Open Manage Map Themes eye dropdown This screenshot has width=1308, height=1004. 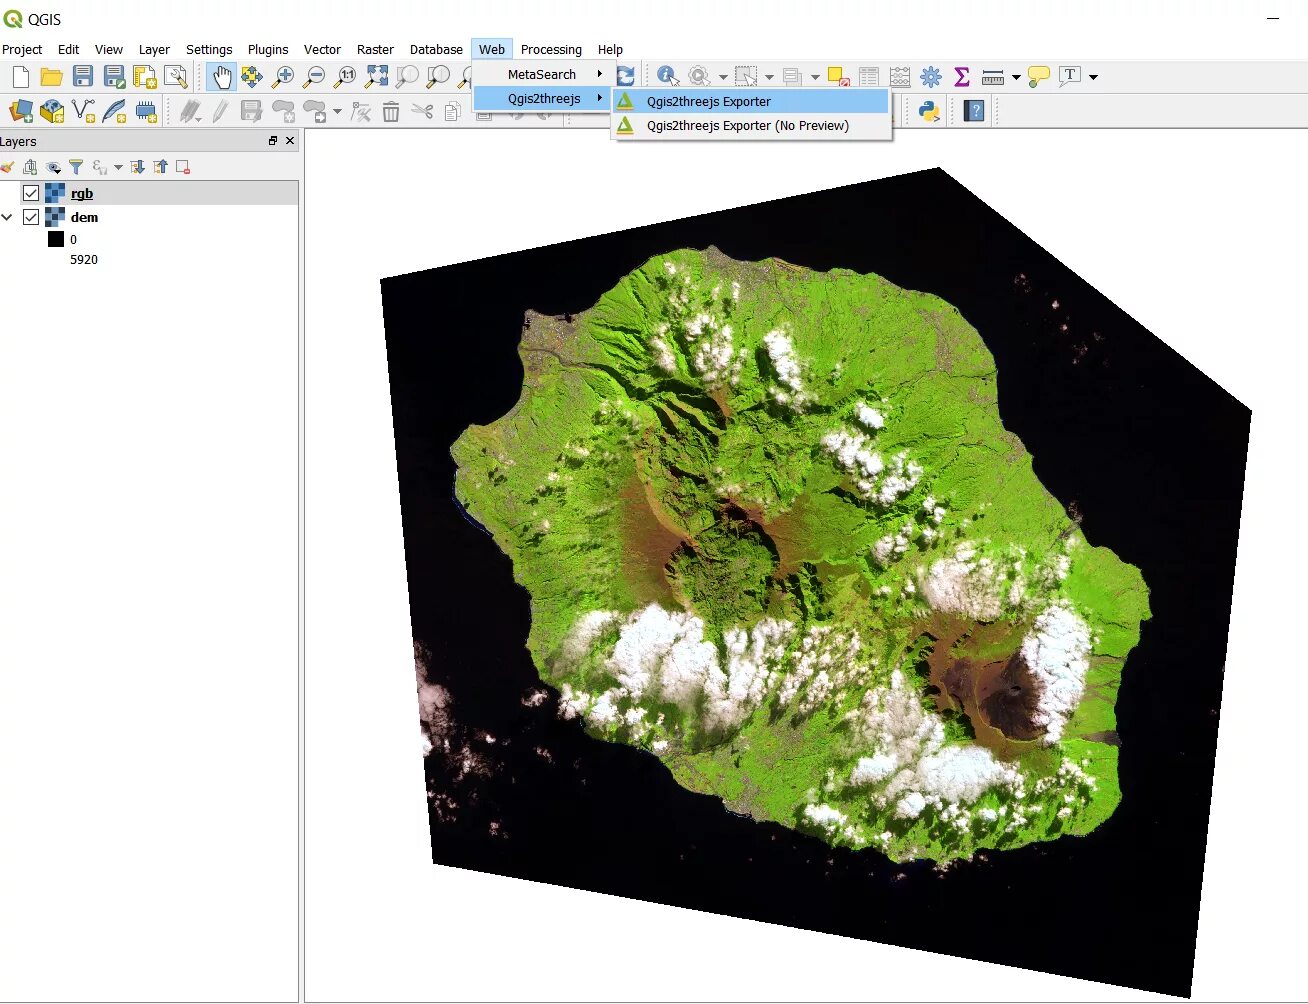53,167
